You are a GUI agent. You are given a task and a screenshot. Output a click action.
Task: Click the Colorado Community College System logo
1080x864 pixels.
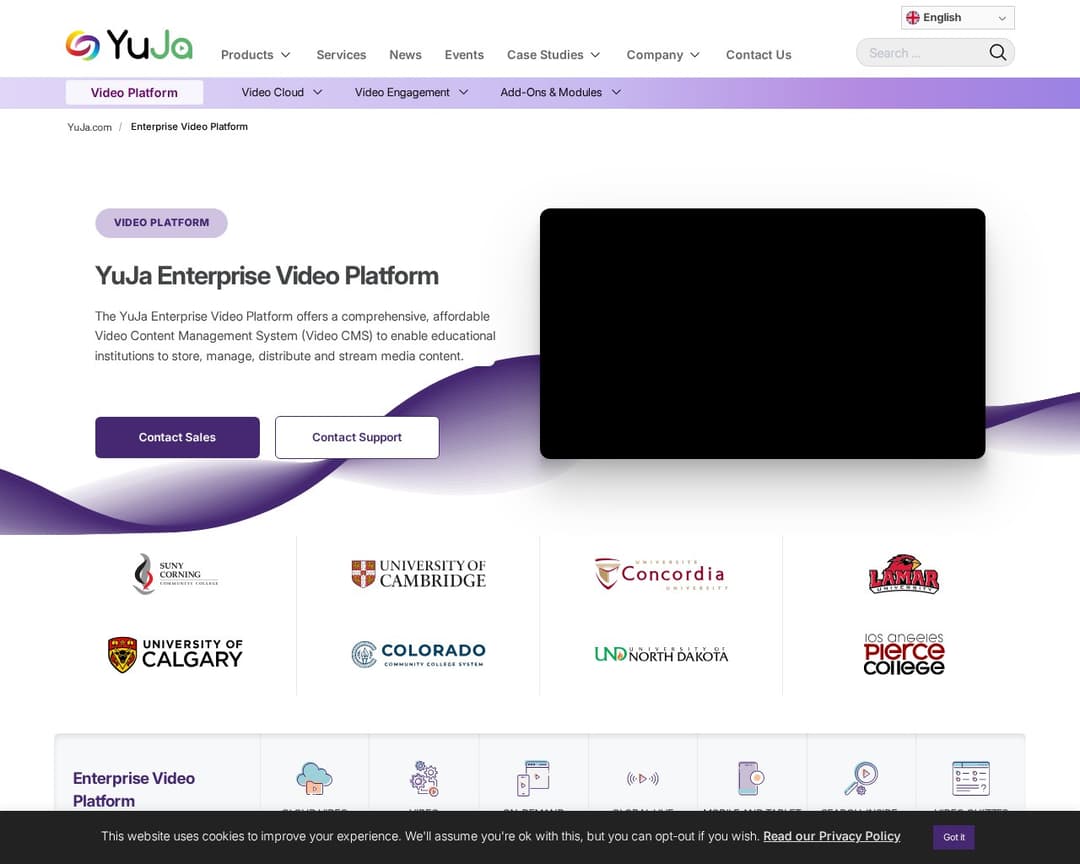coord(419,655)
